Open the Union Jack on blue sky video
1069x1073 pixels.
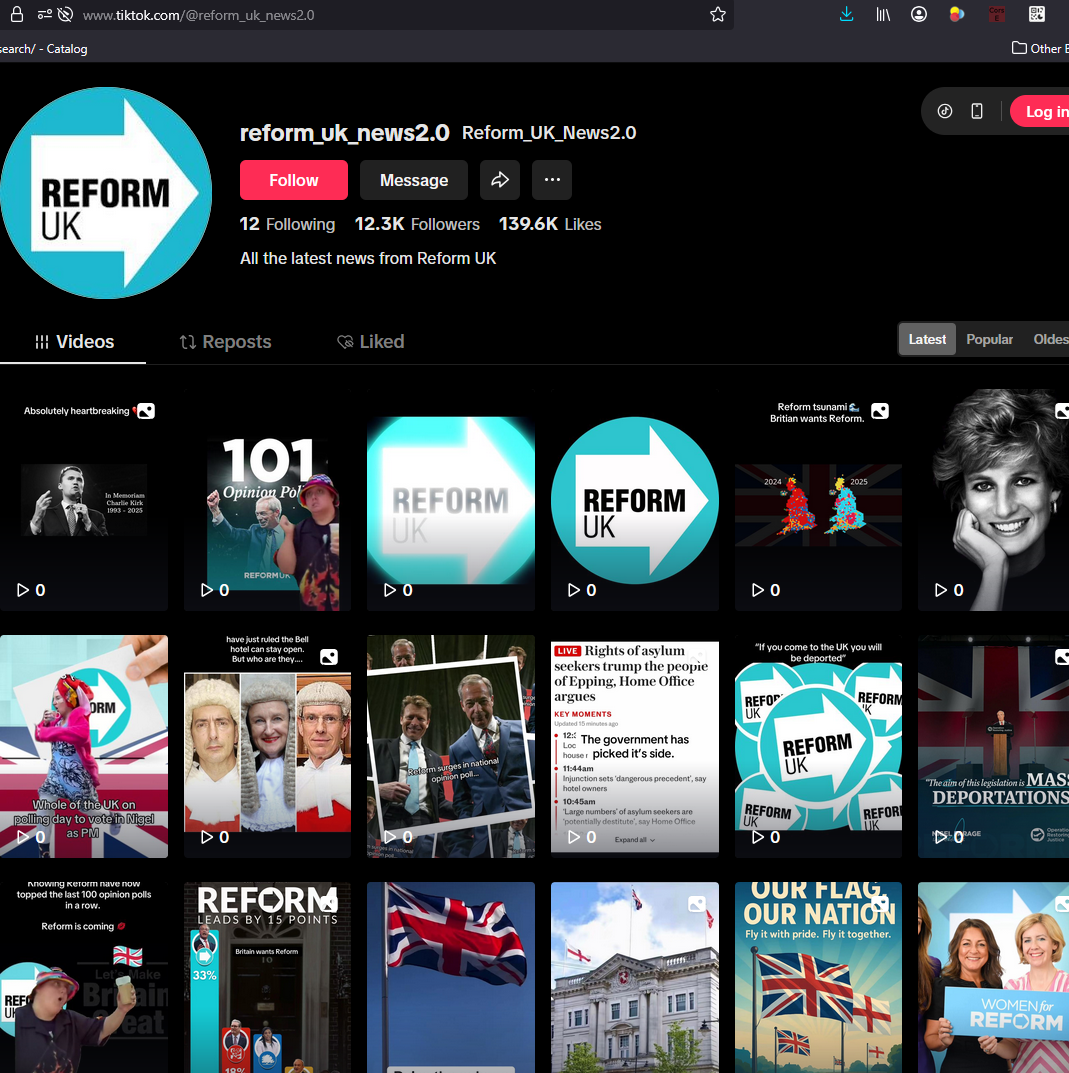[451, 977]
